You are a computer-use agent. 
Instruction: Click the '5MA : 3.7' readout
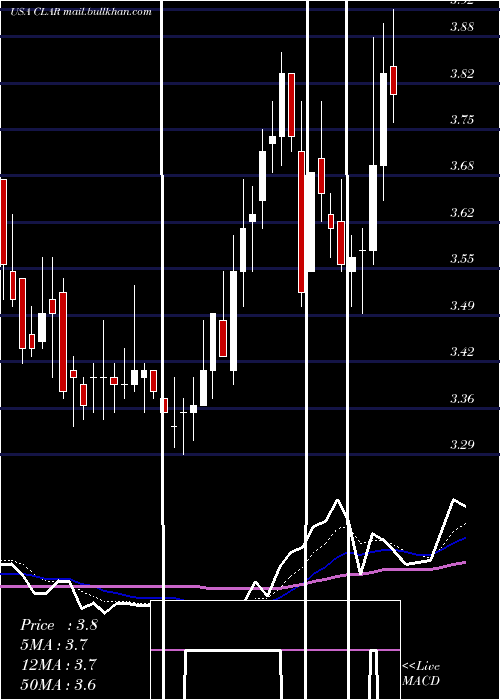[54, 645]
